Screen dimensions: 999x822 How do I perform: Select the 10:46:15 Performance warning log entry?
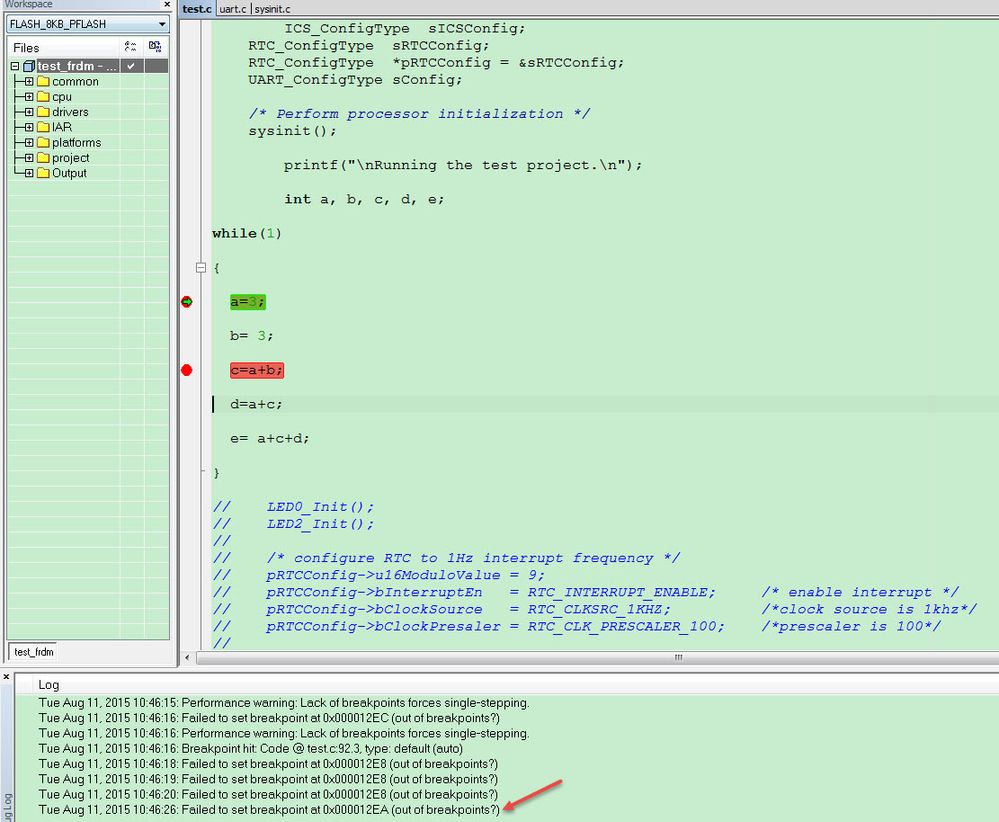click(x=284, y=703)
